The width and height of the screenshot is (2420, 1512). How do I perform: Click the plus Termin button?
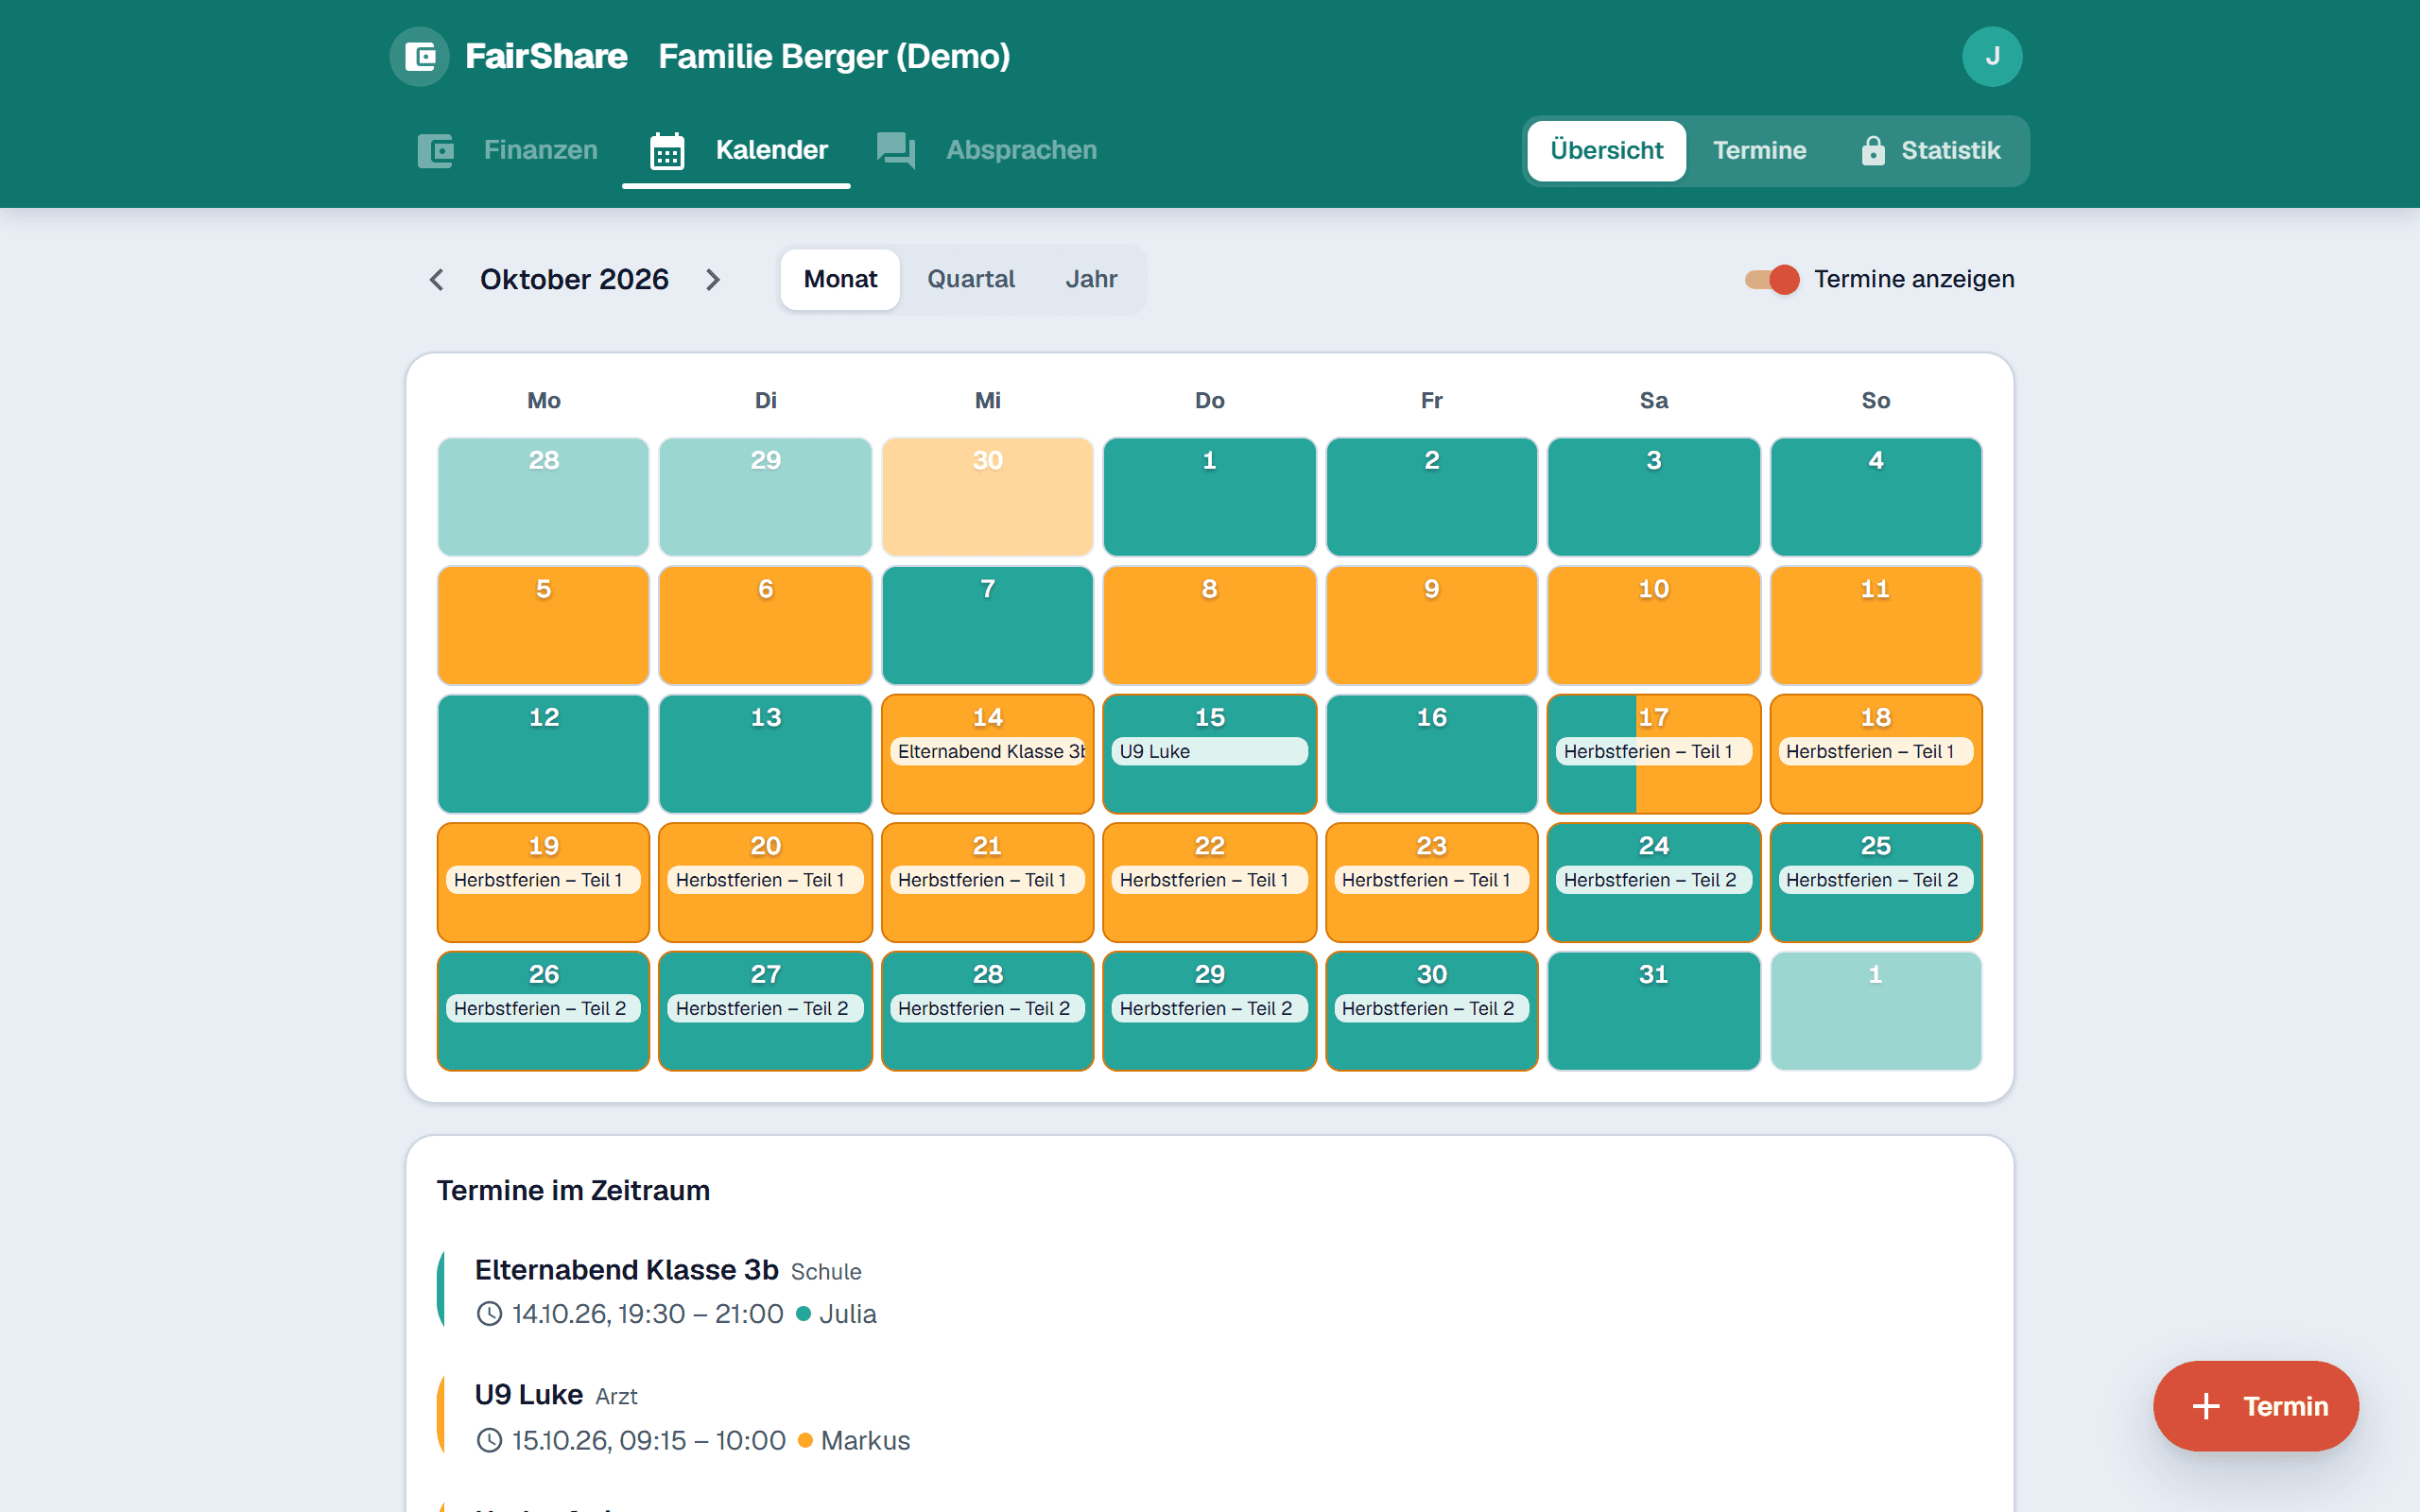click(2256, 1406)
